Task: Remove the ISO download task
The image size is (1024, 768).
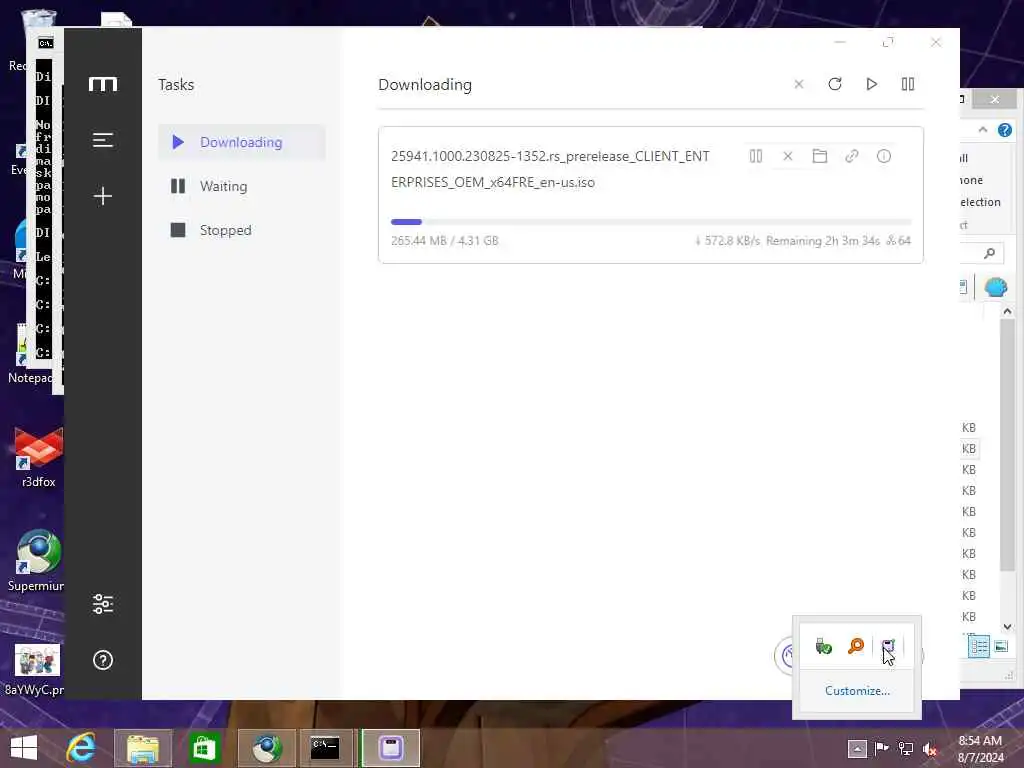Action: tap(788, 156)
